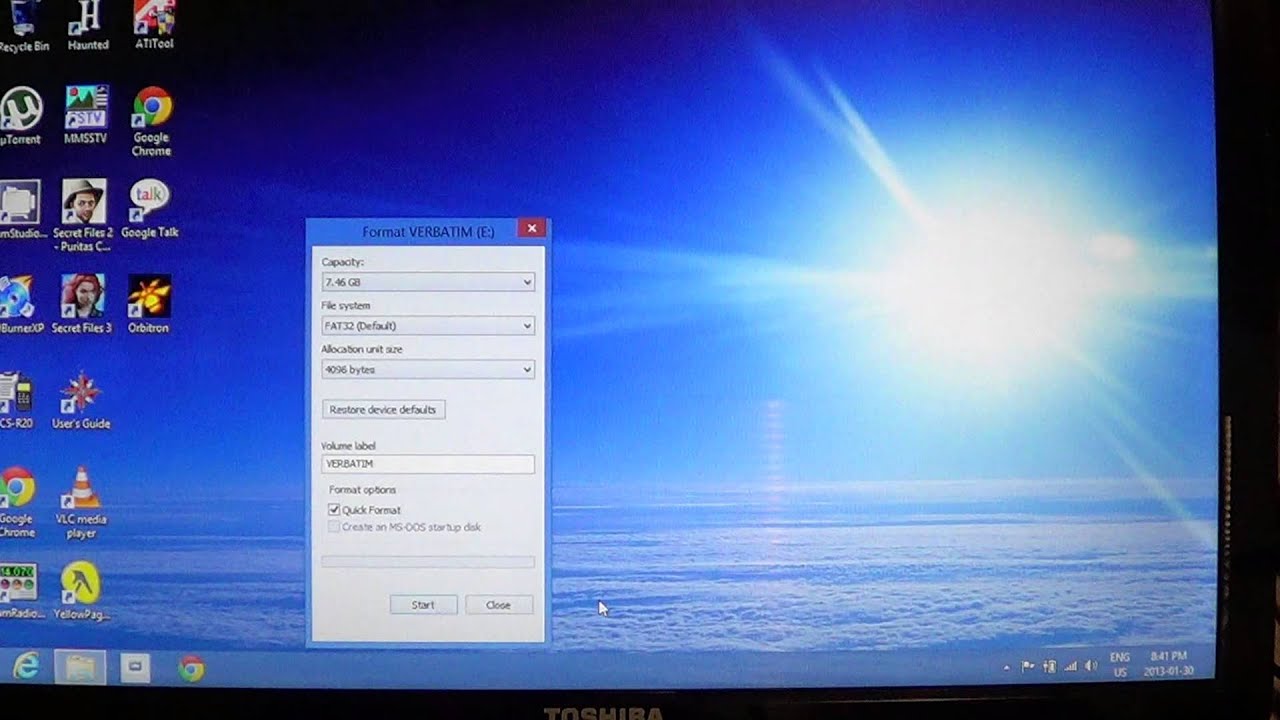1280x720 pixels.
Task: Show hidden tray icons arrow
Action: (1006, 666)
